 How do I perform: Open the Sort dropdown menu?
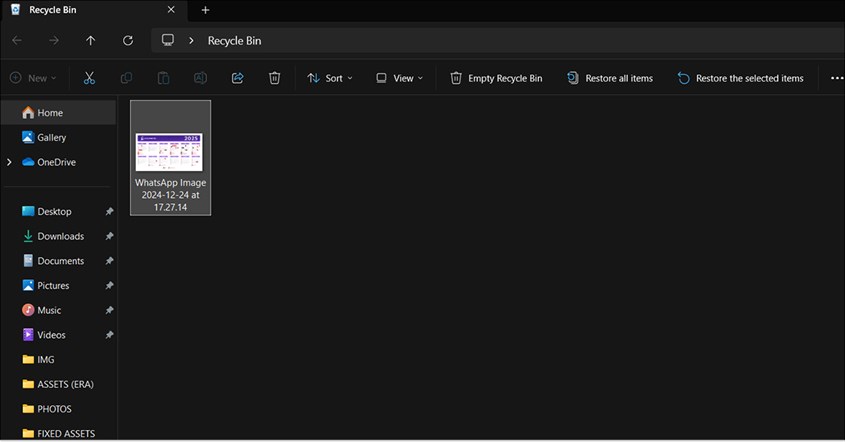point(330,78)
